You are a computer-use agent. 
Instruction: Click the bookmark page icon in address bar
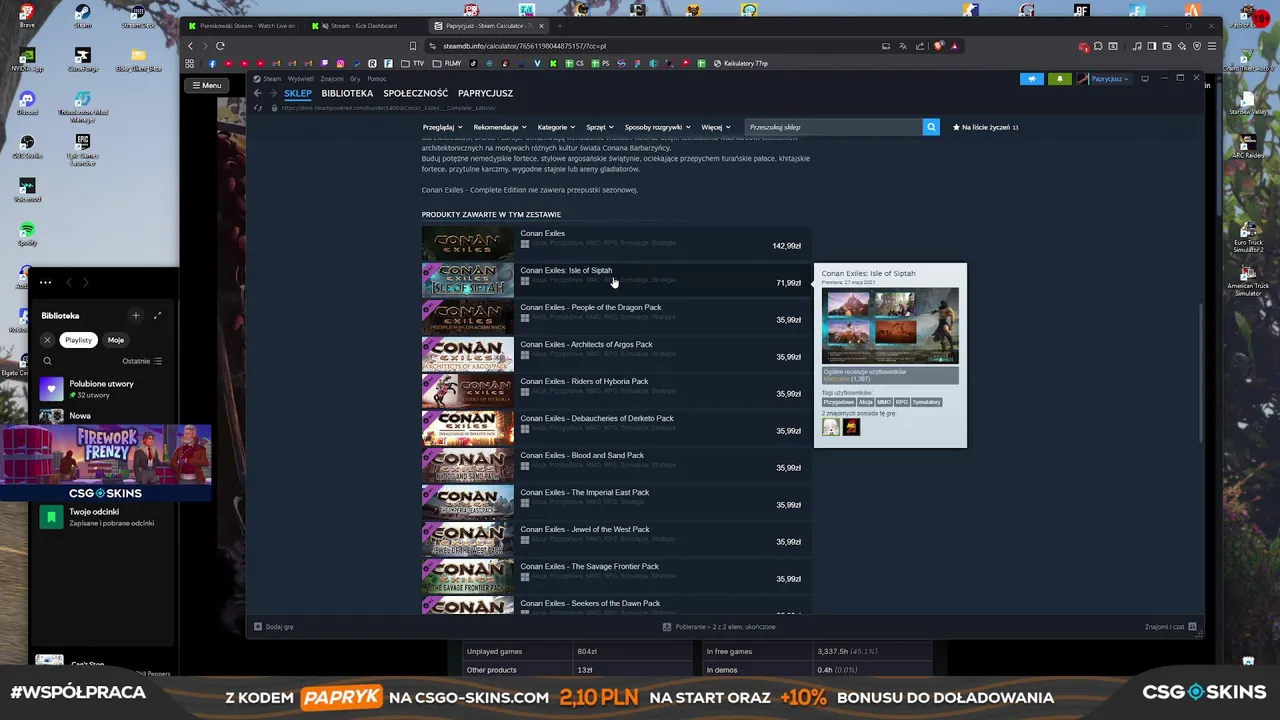point(413,46)
